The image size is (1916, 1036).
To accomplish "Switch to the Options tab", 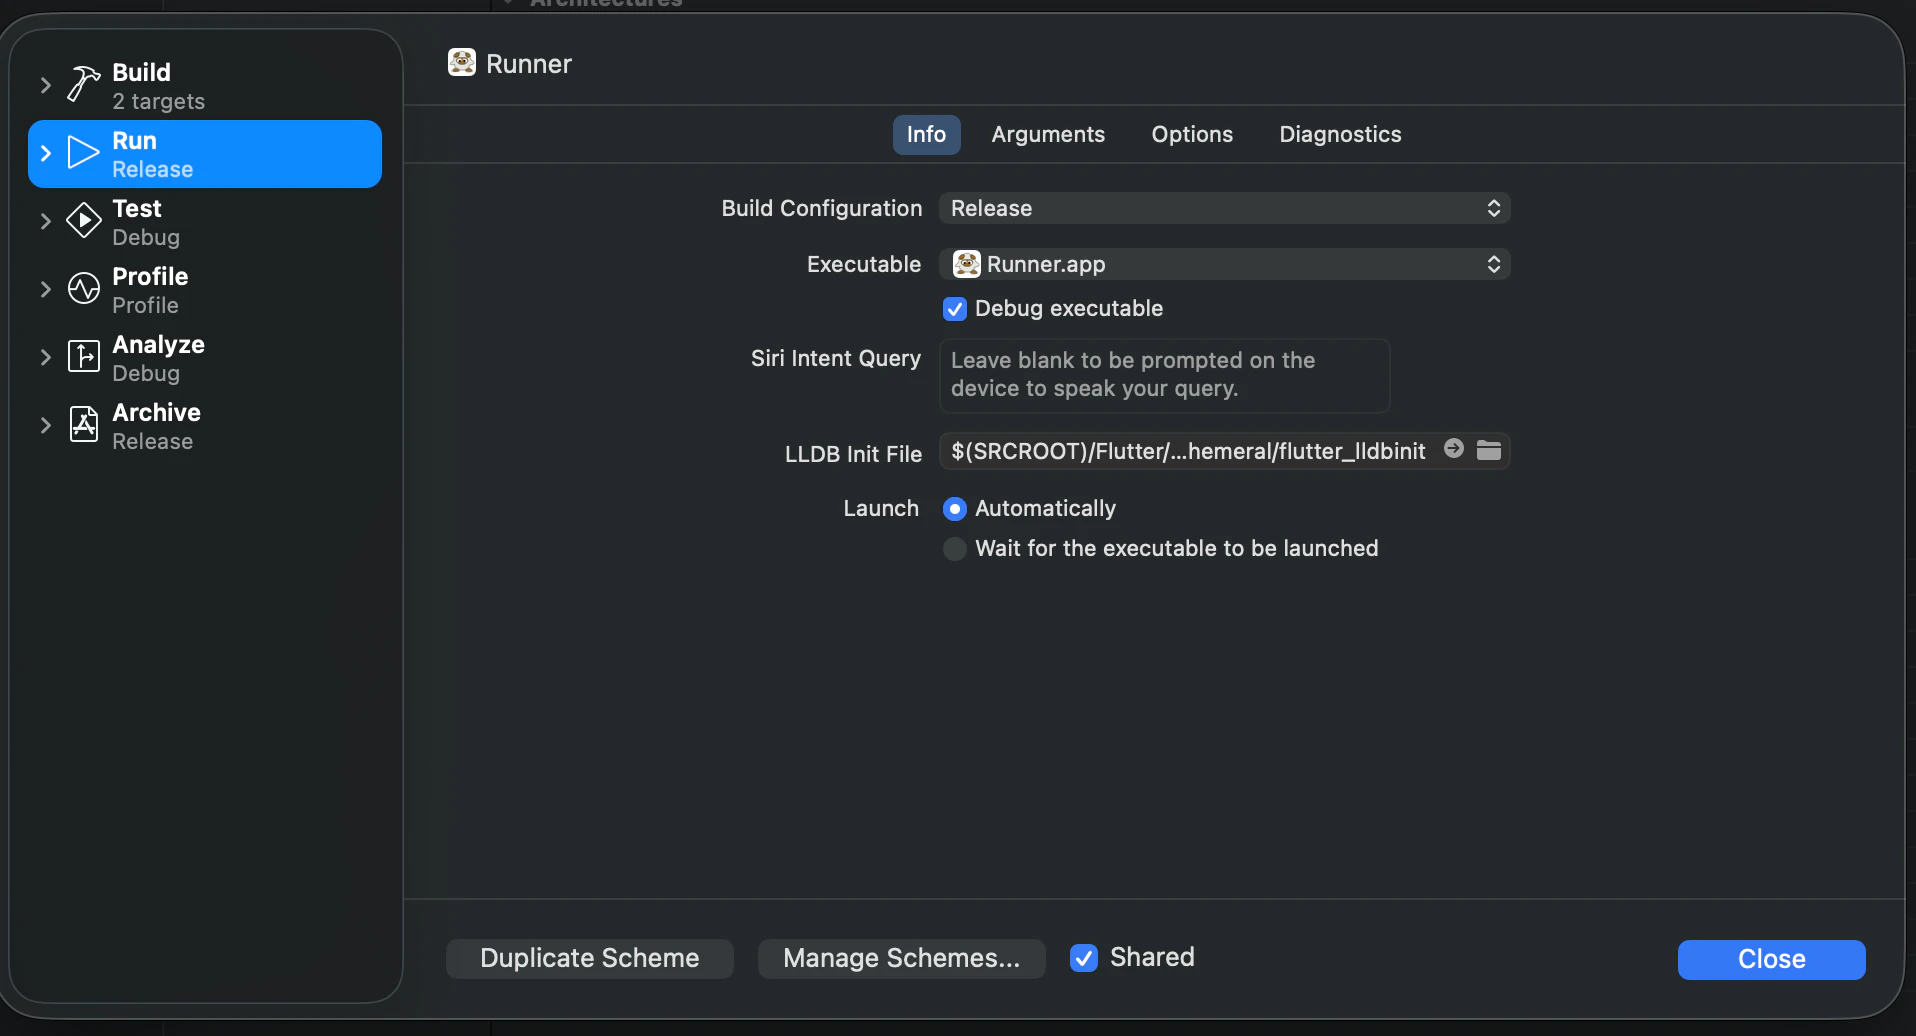I will click(x=1192, y=135).
